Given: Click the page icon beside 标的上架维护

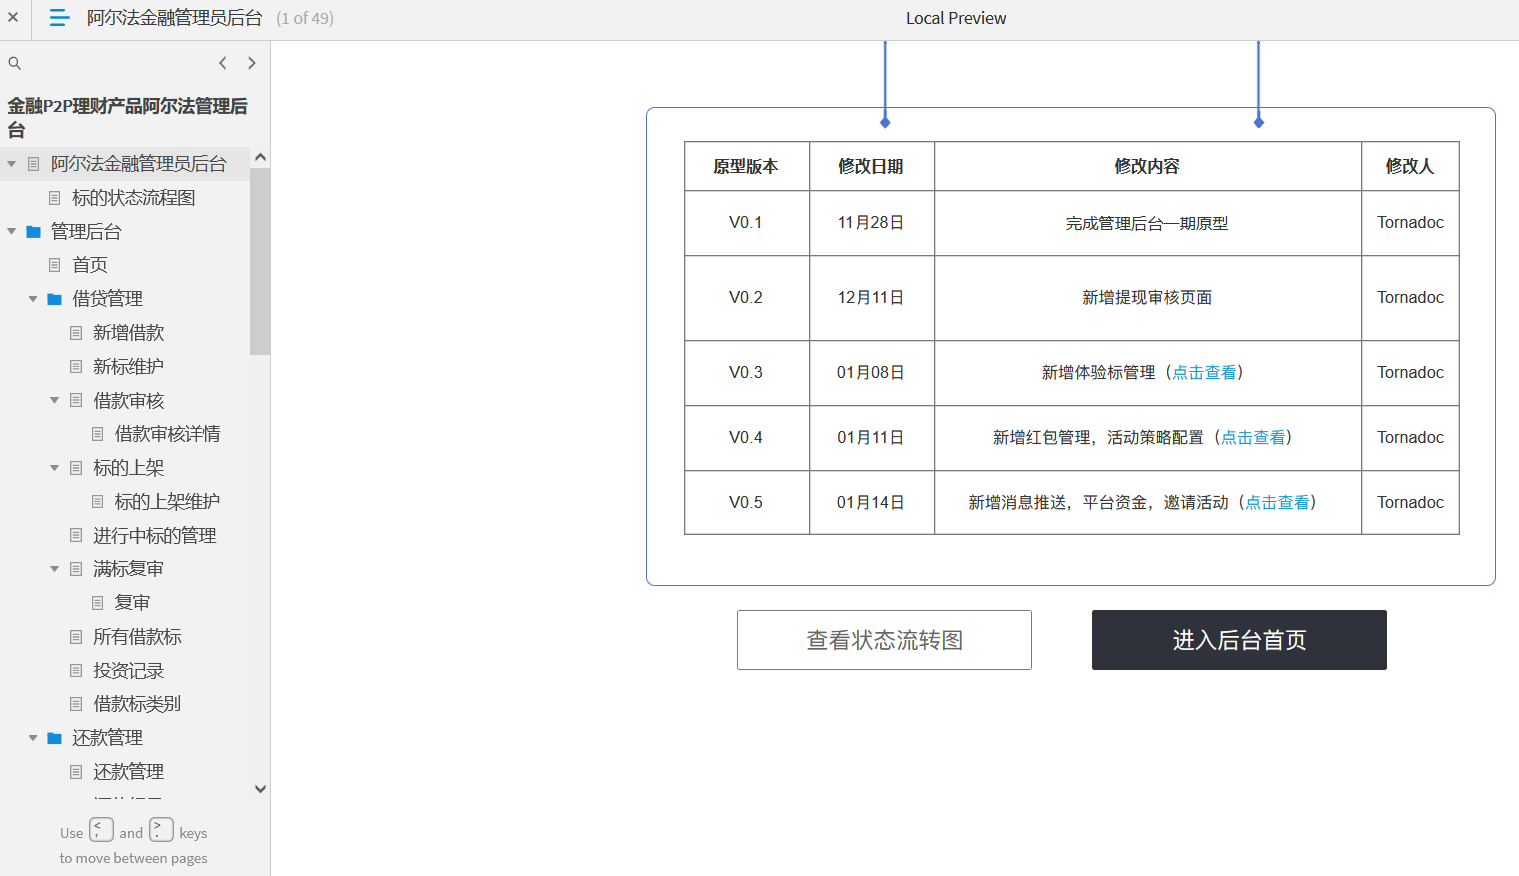Looking at the screenshot, I should point(98,502).
